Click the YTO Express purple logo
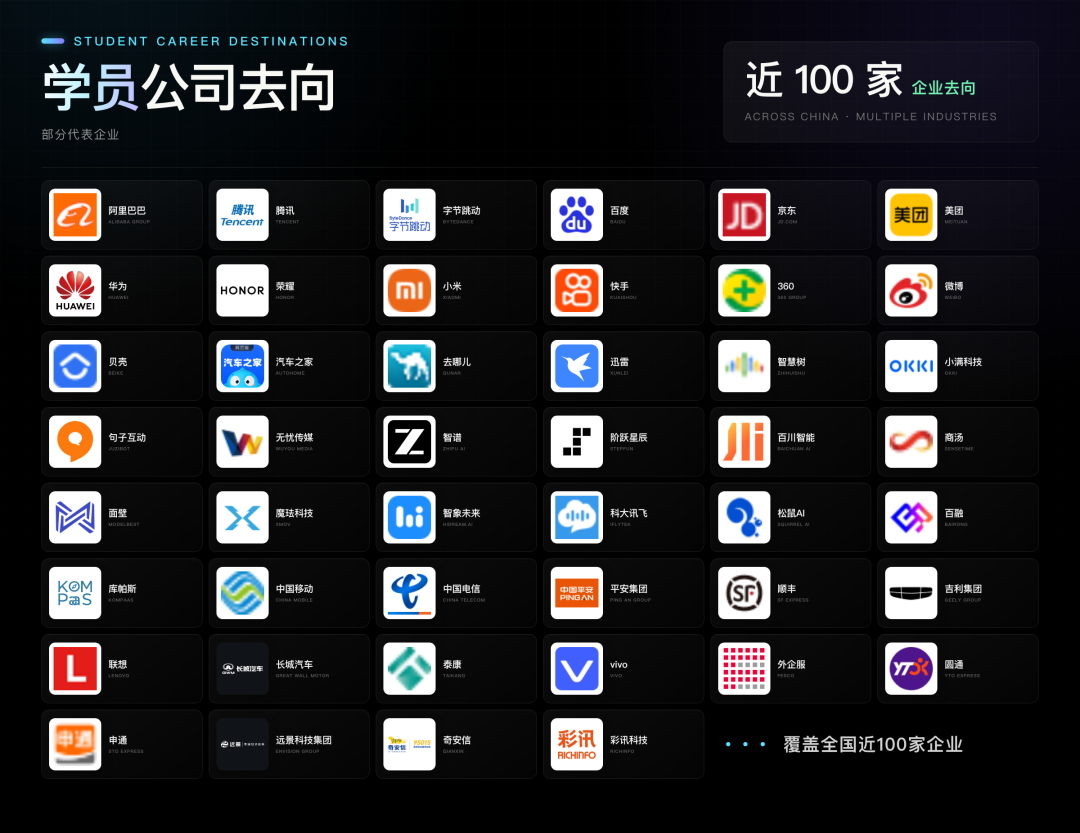This screenshot has width=1080, height=833. [911, 669]
